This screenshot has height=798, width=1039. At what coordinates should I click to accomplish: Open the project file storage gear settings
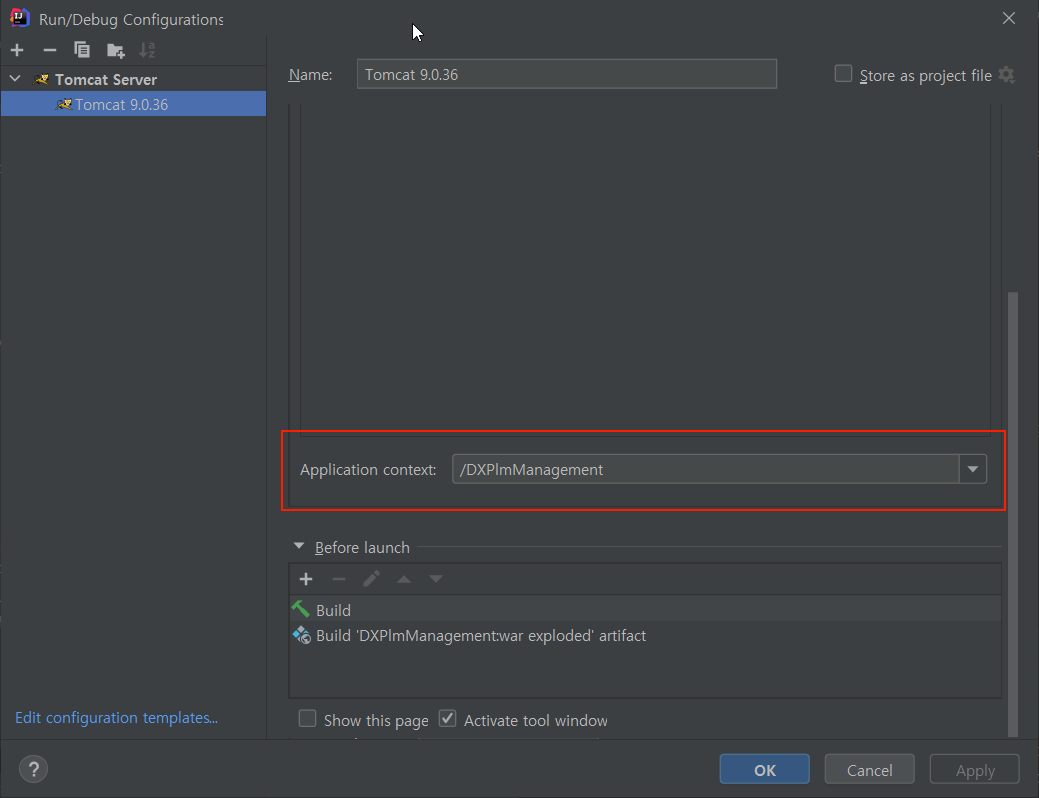(1007, 75)
